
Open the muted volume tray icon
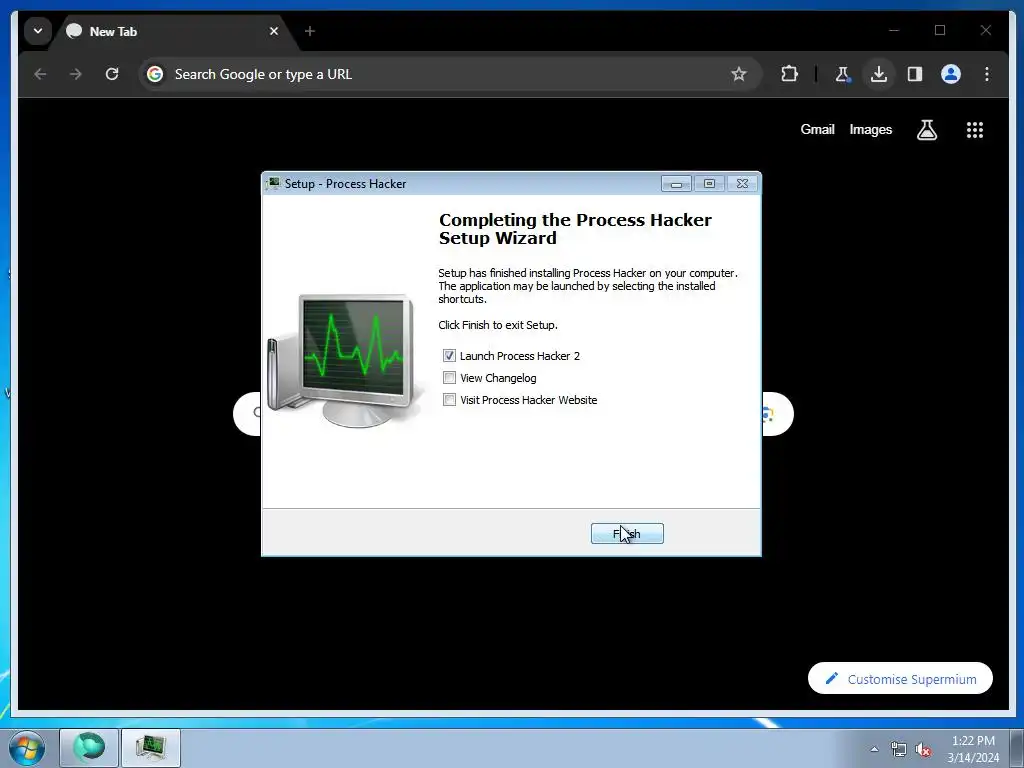pos(923,750)
